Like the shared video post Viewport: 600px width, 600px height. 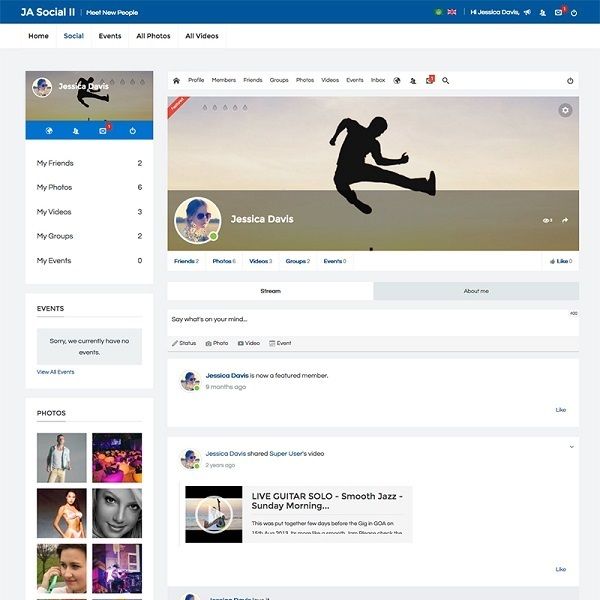click(x=561, y=569)
